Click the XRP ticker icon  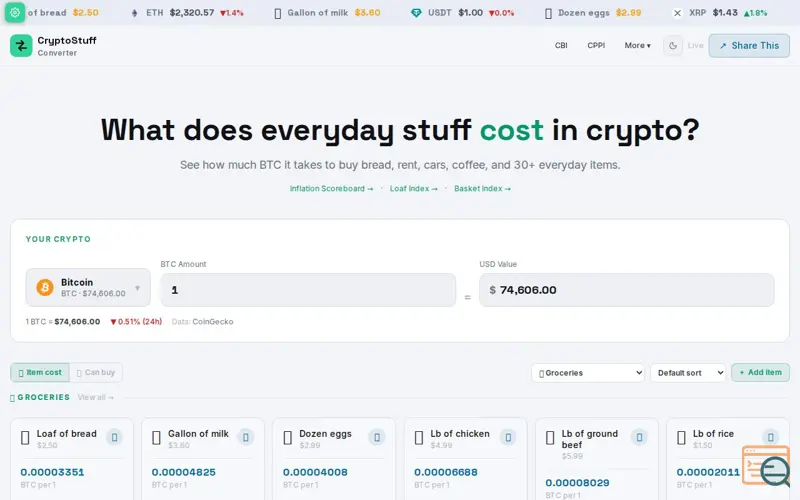pos(677,13)
